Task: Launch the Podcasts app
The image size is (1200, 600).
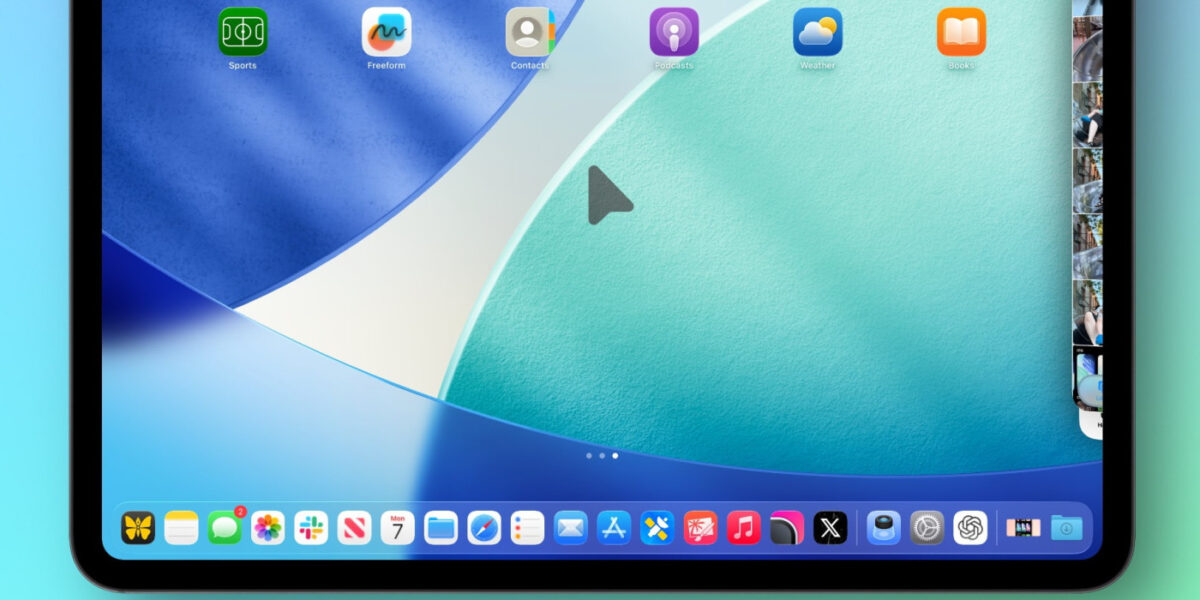Action: (674, 32)
